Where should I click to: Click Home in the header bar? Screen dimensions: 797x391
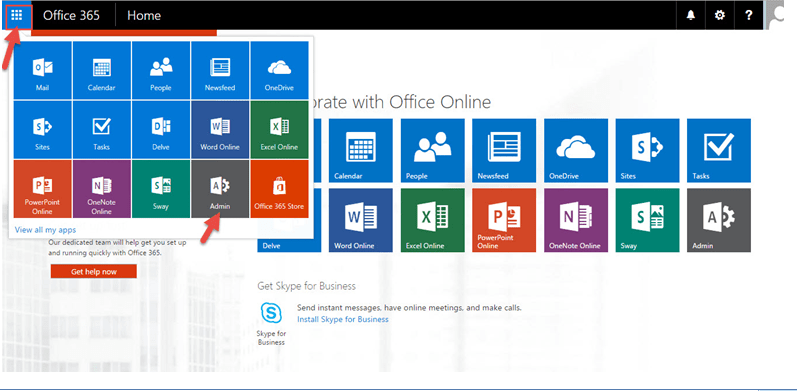144,15
